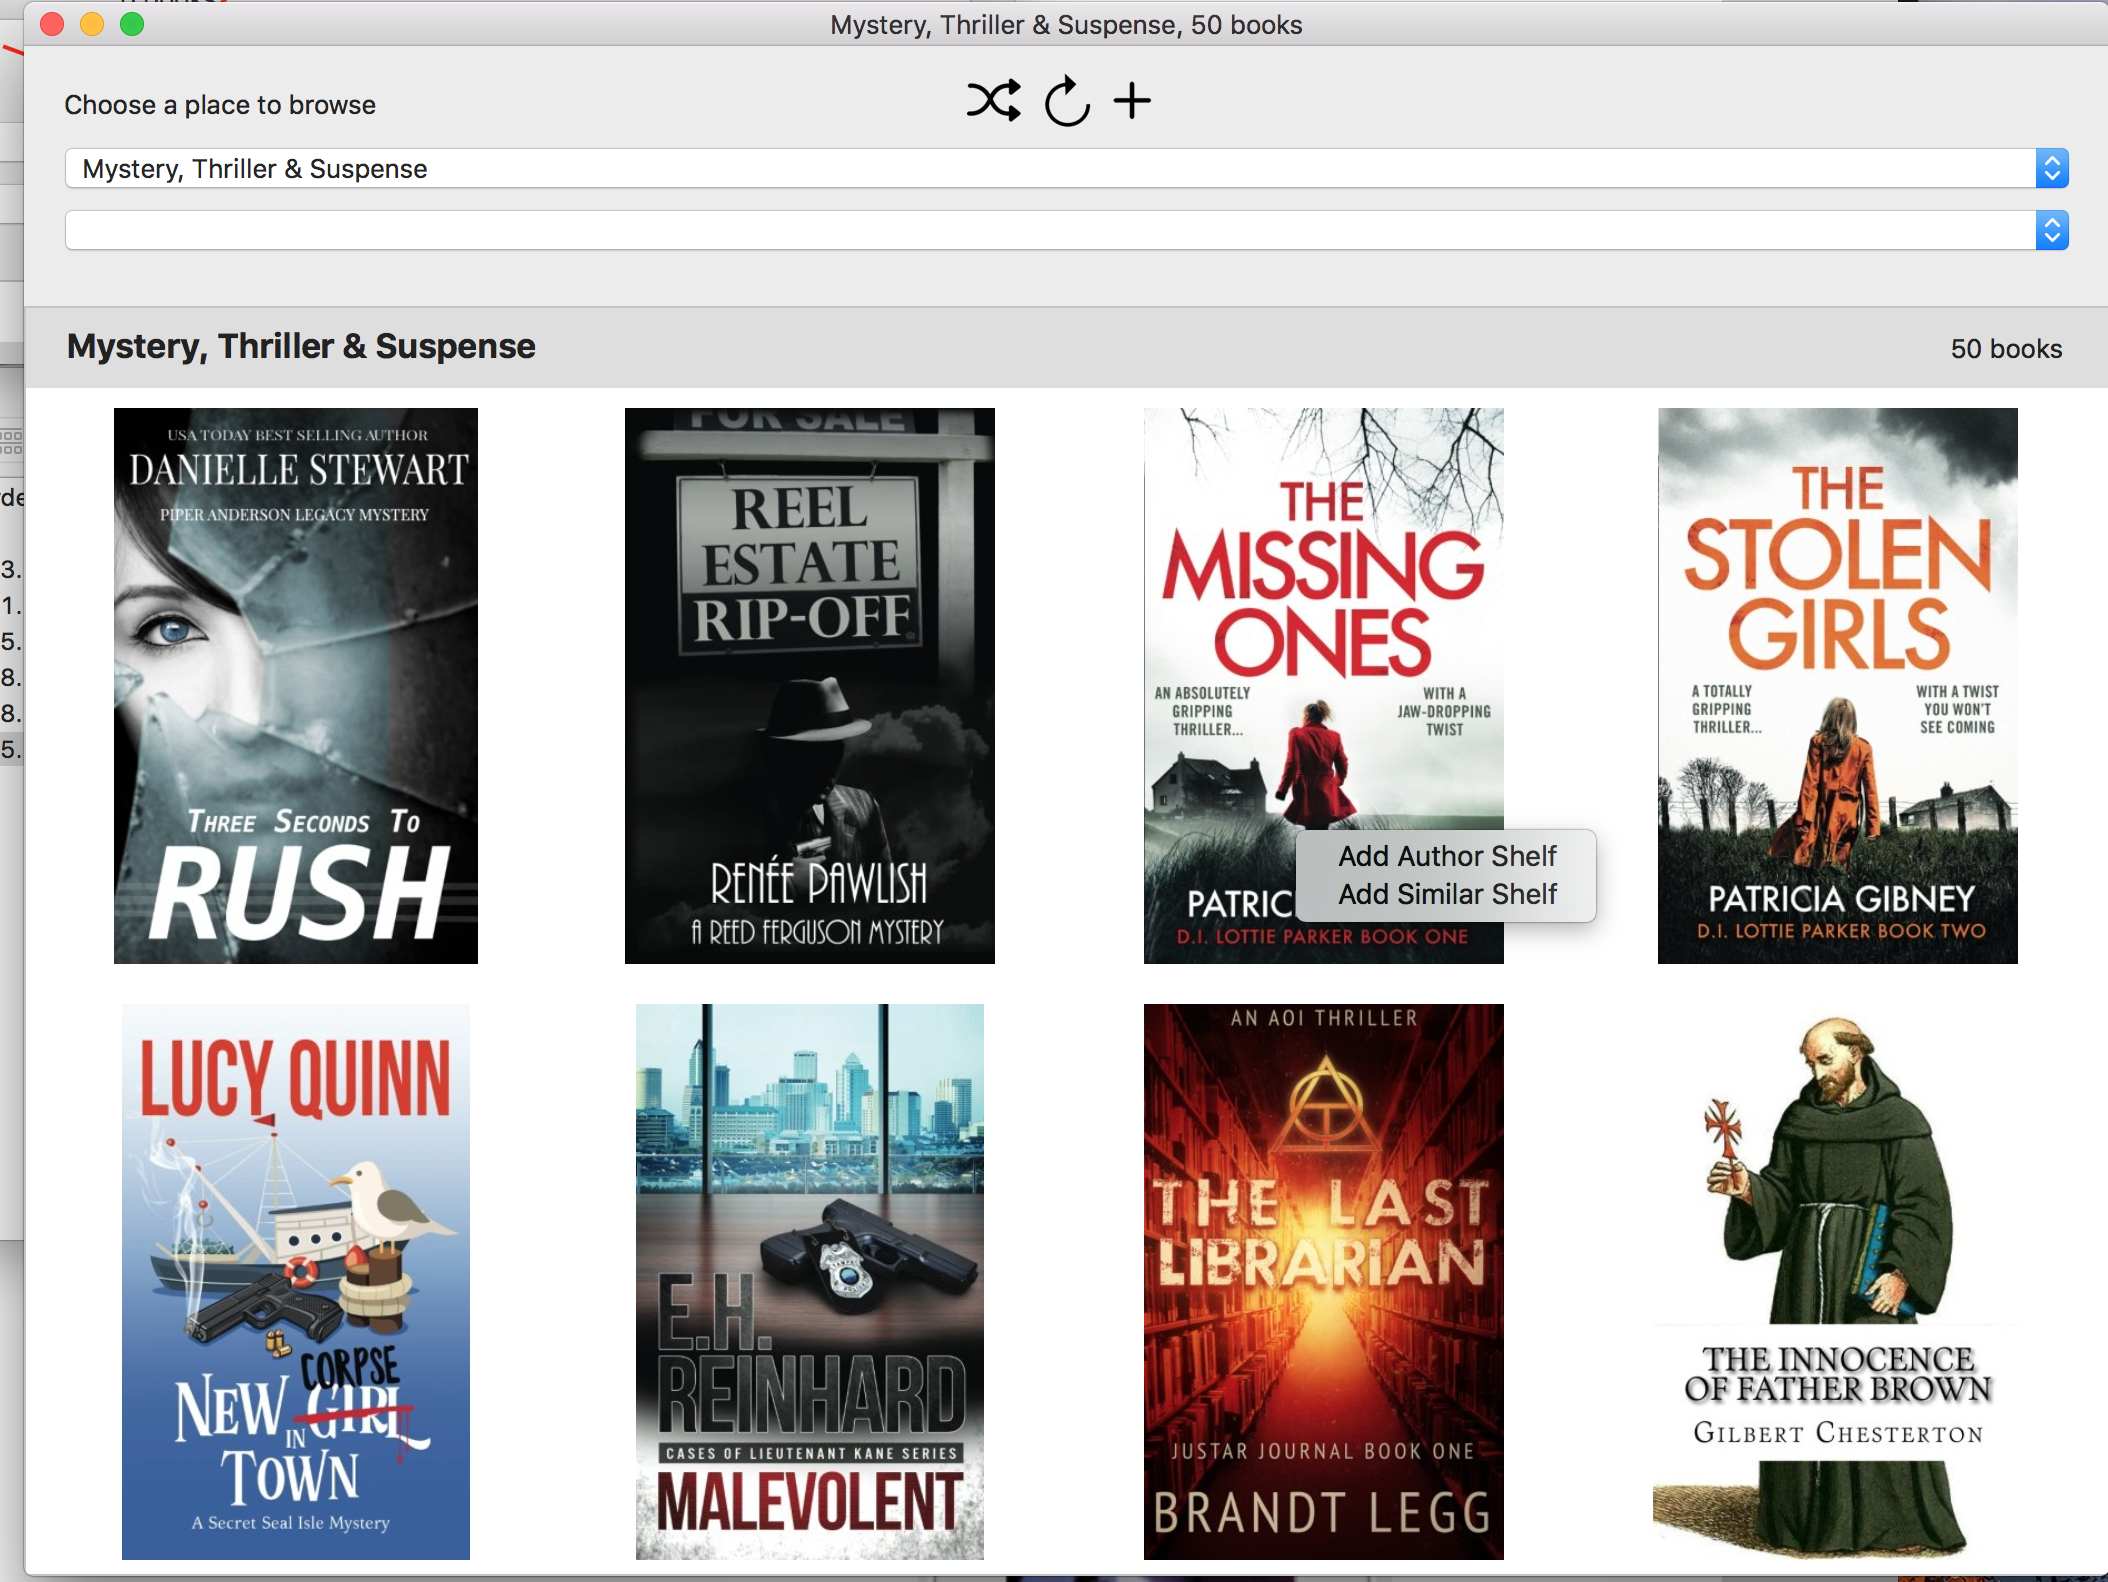Screen dimensions: 2108x1582
Task: Select The Last Librarian book cover
Action: [x=1324, y=1282]
